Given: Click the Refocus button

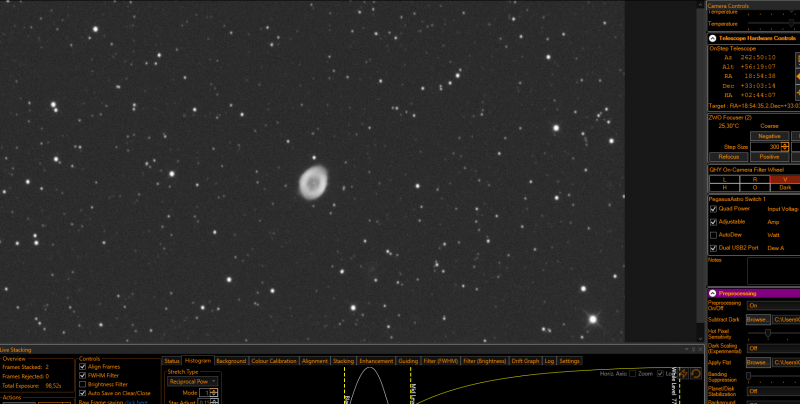Looking at the screenshot, I should [729, 157].
